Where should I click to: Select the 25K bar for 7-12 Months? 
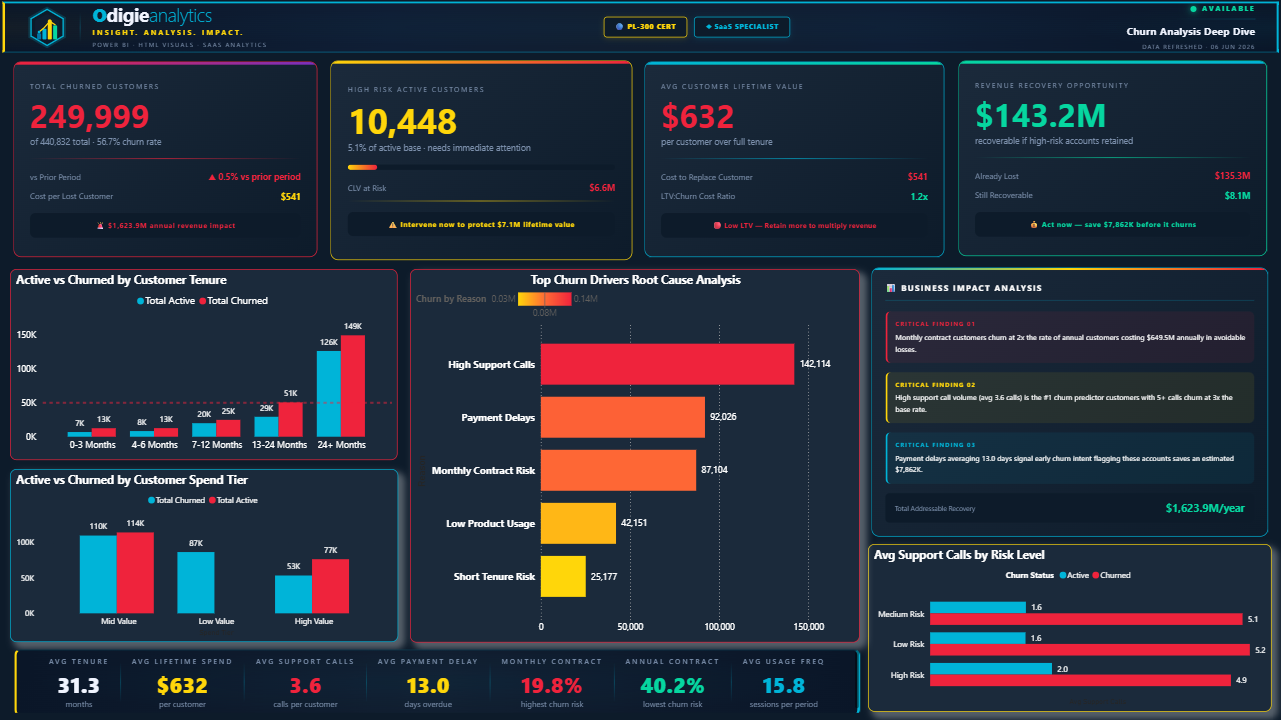pyautogui.click(x=229, y=428)
